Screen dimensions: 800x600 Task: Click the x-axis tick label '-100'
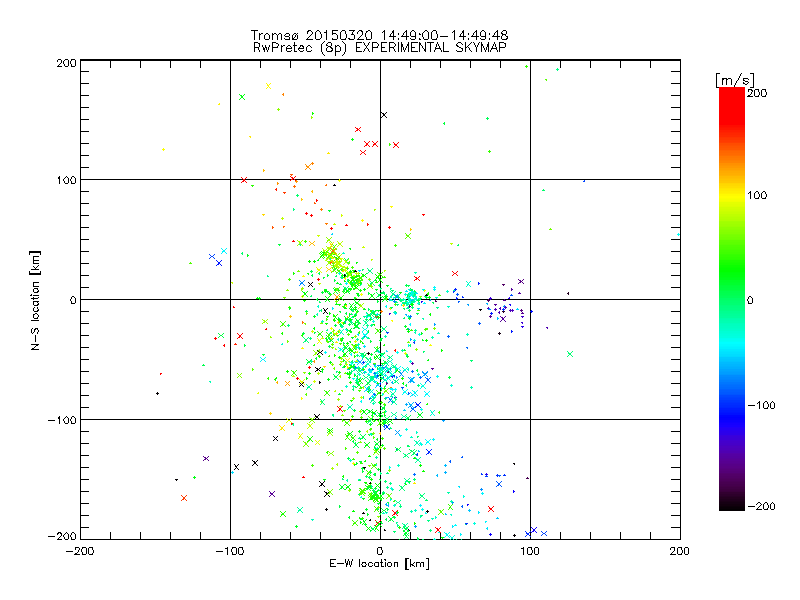tap(230, 551)
